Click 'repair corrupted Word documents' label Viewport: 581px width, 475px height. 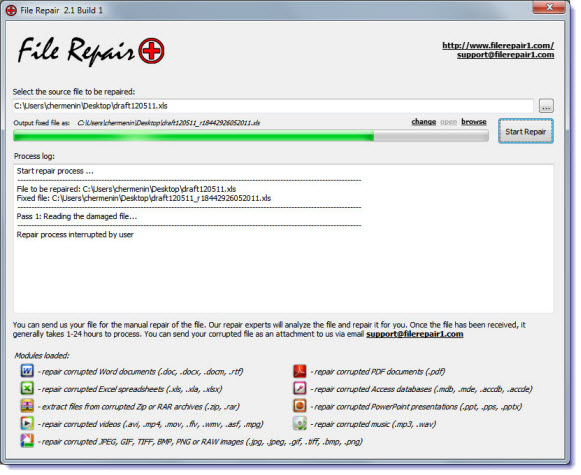[140, 372]
